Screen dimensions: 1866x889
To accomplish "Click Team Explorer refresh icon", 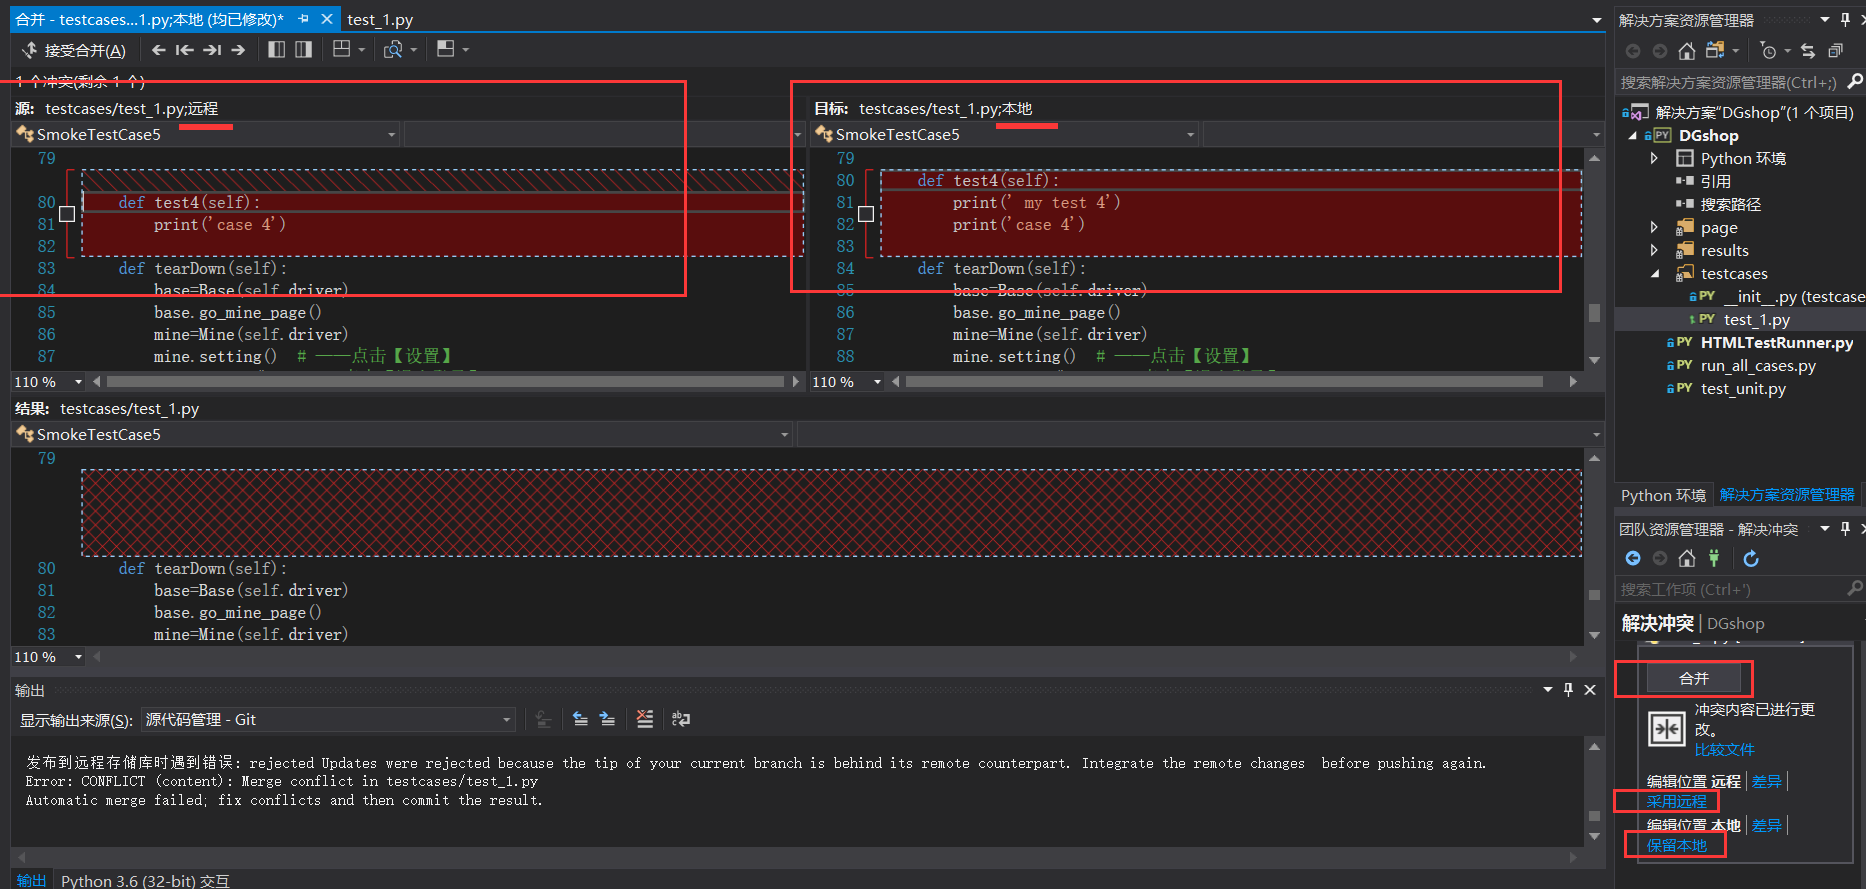I will [1751, 558].
